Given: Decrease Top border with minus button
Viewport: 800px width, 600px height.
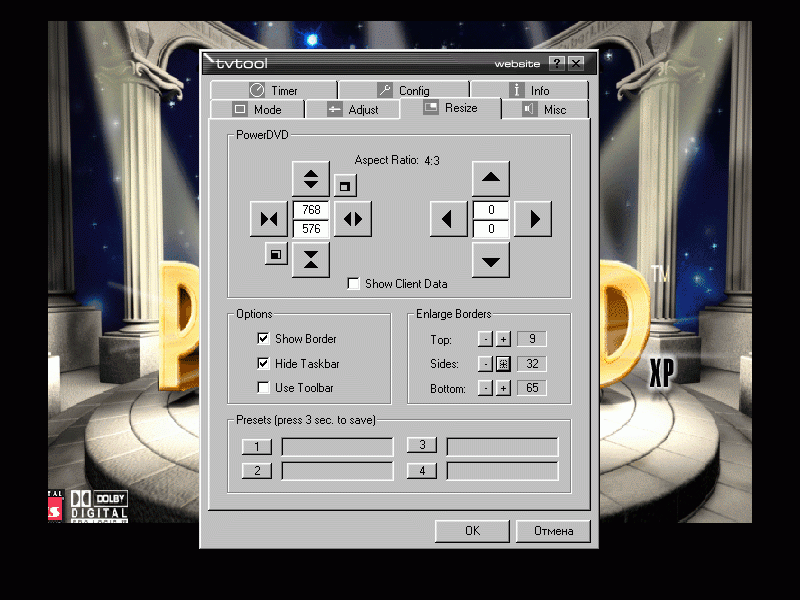Looking at the screenshot, I should (x=485, y=339).
